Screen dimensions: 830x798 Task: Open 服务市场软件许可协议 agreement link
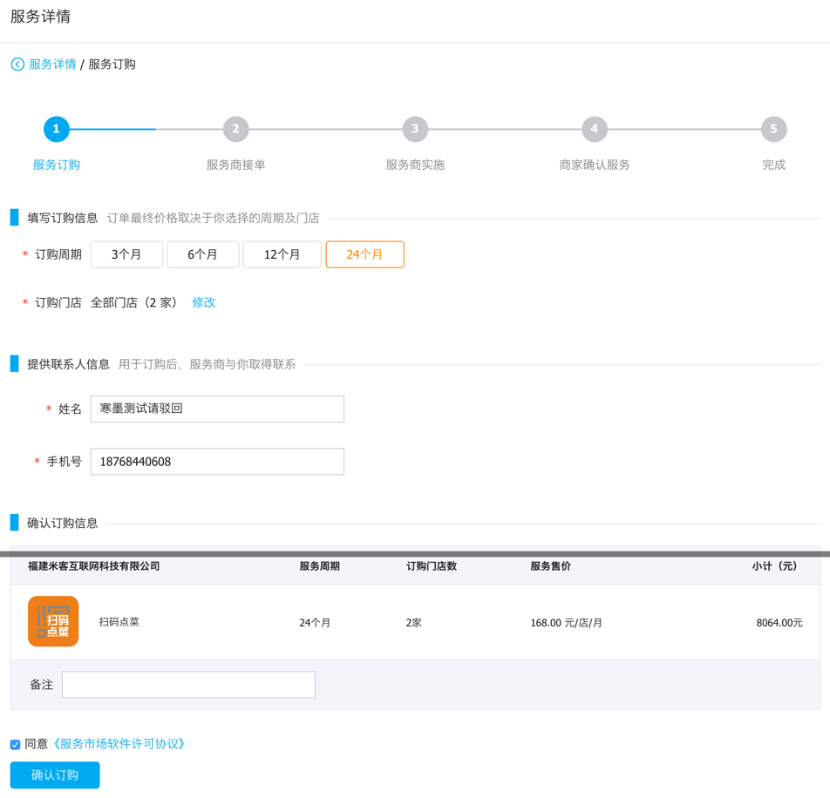[119, 744]
